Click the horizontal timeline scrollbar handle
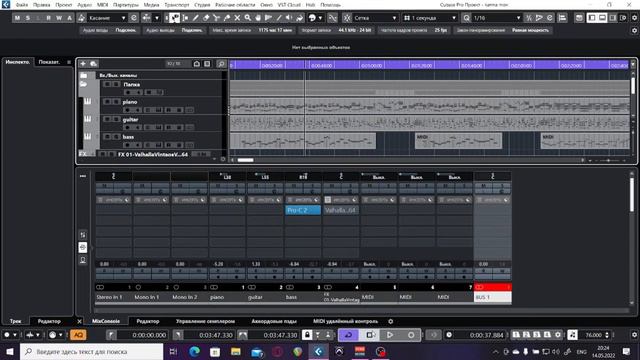 tap(245, 160)
